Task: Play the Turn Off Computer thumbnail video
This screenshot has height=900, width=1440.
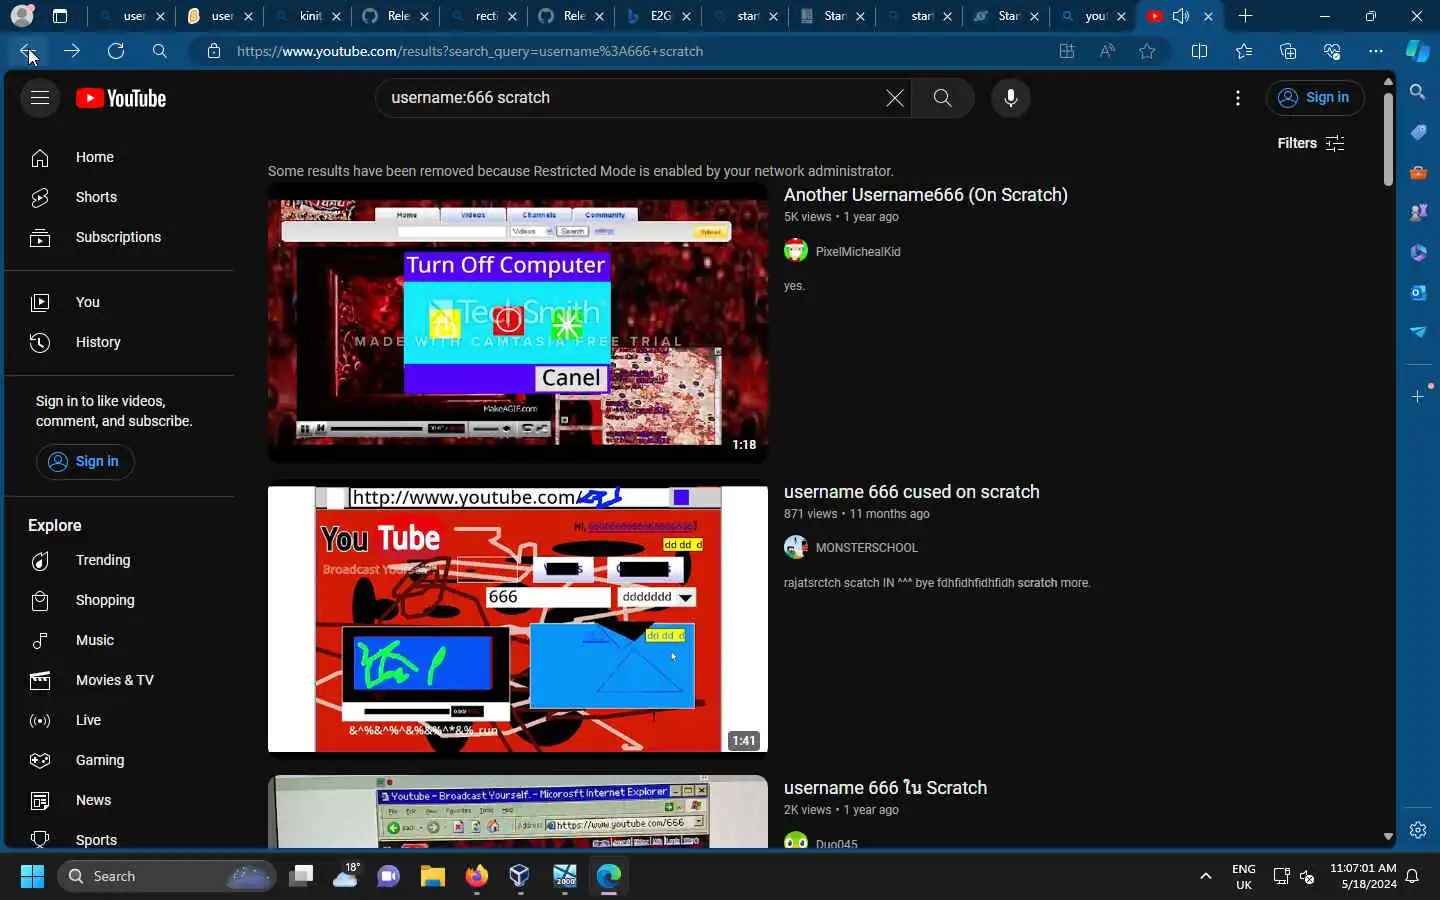Action: point(518,322)
